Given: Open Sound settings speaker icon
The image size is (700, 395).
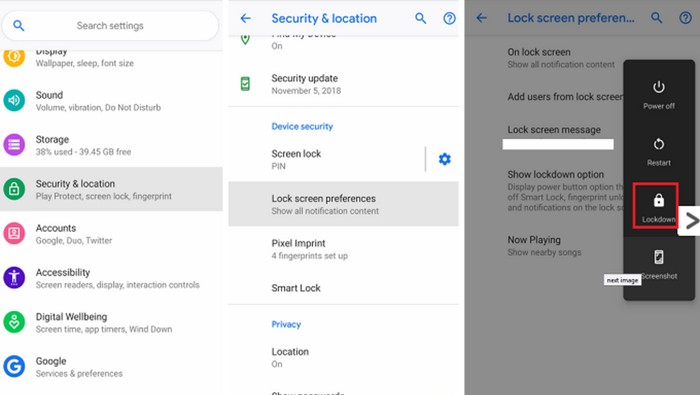Looking at the screenshot, I should (14, 100).
